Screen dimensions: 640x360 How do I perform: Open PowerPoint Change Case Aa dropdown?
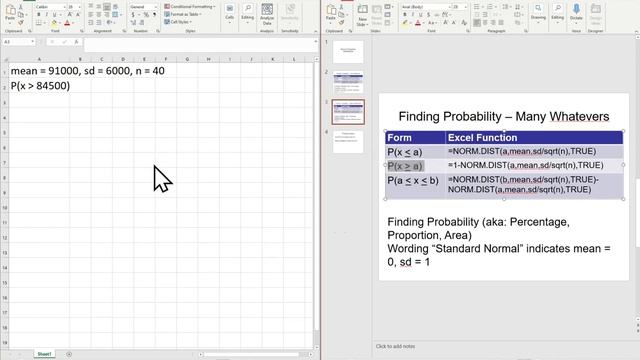(x=432, y=23)
